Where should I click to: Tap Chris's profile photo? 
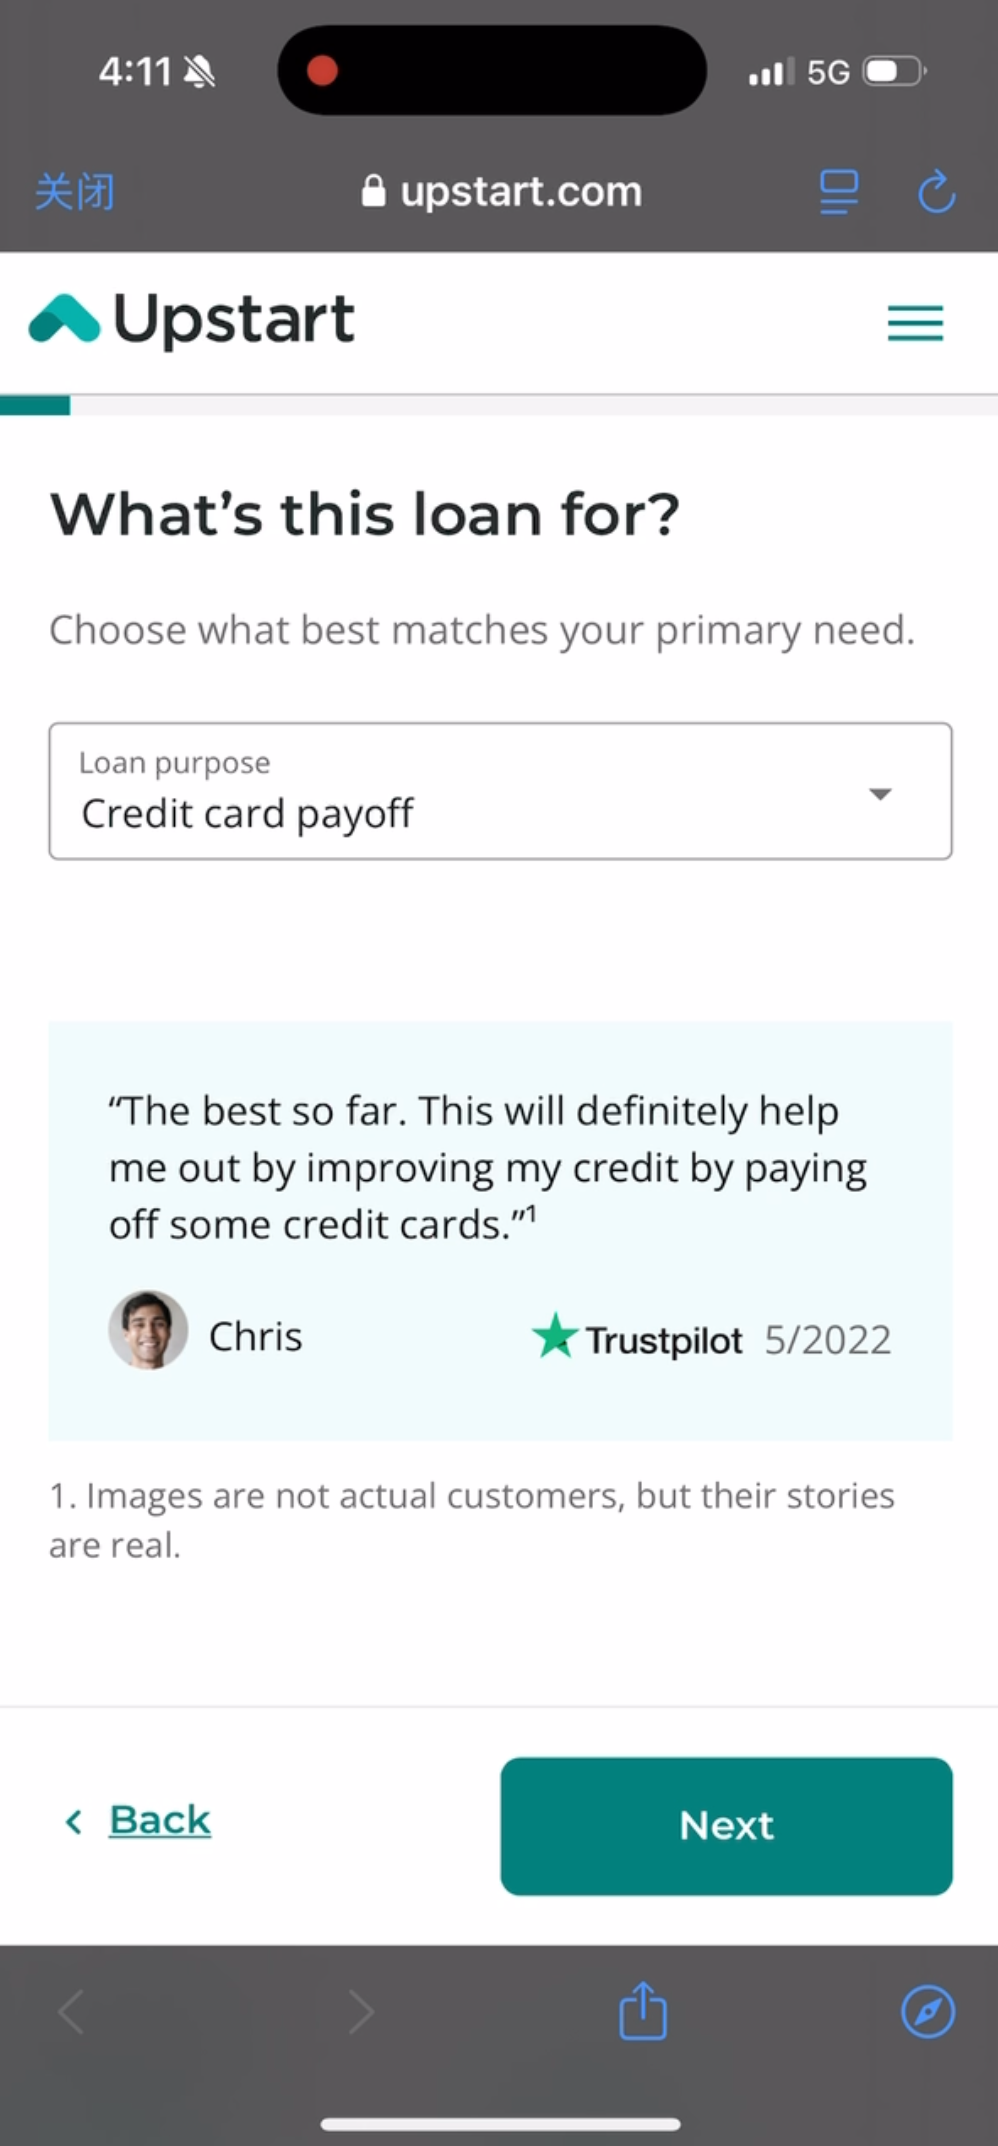tap(148, 1330)
